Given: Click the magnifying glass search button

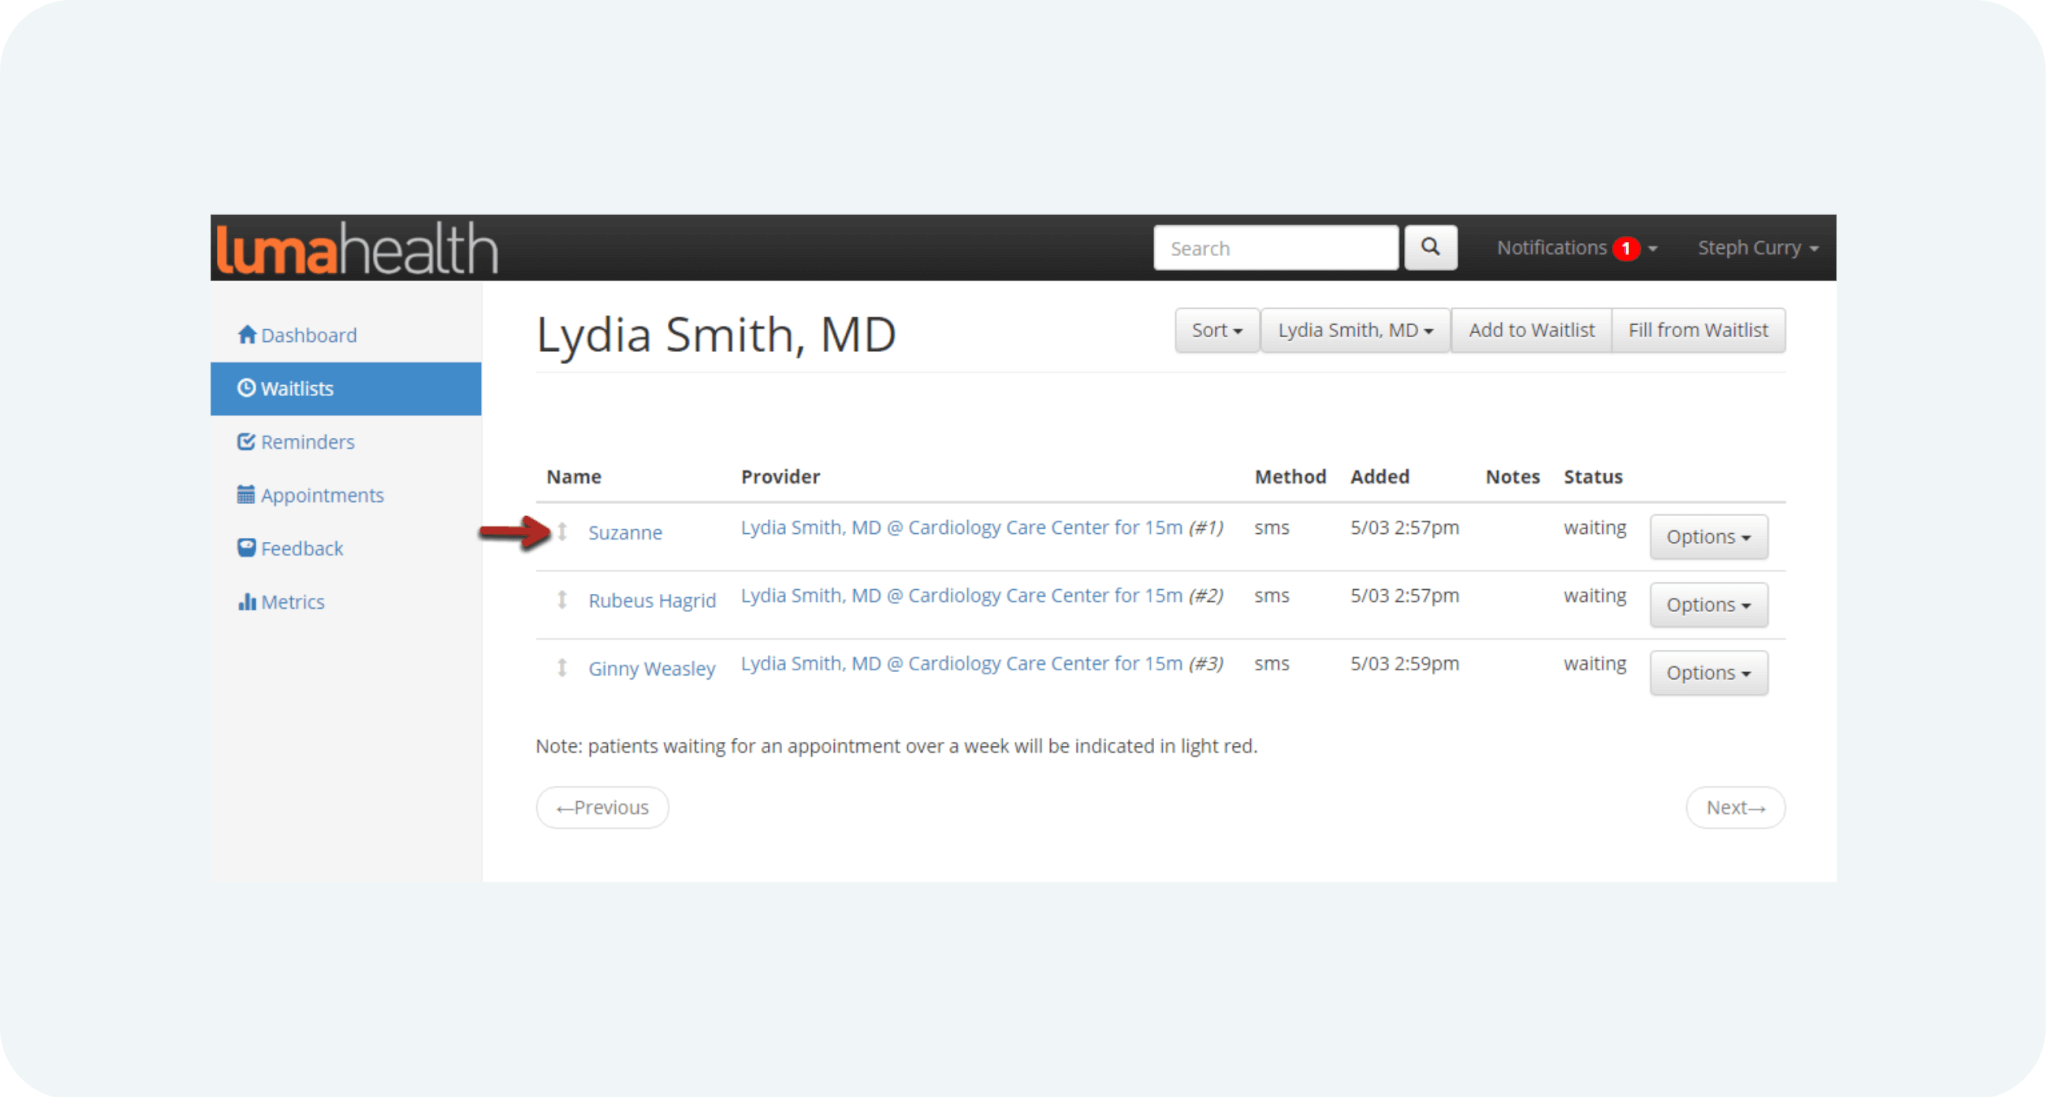Looking at the screenshot, I should pos(1430,247).
